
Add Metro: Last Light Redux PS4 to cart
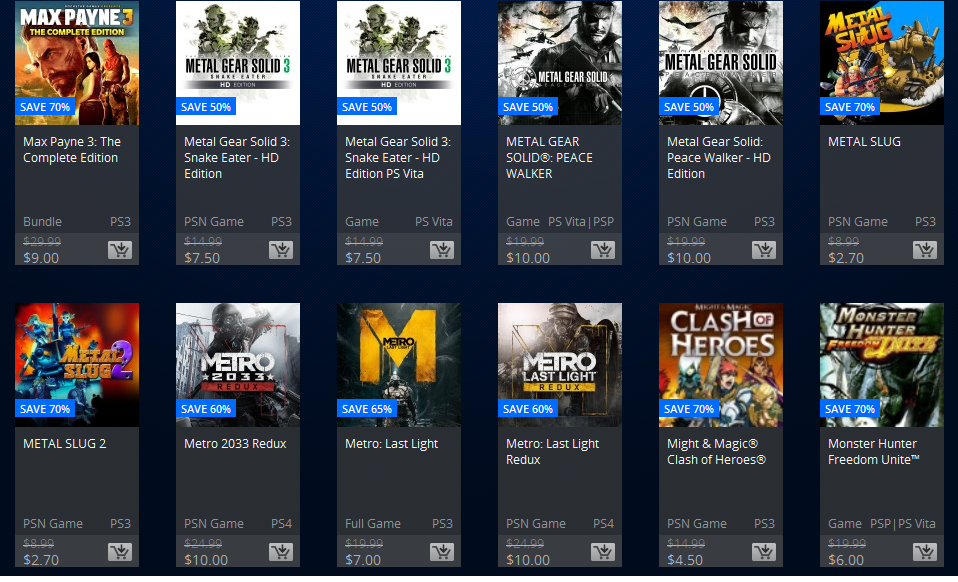tap(603, 552)
